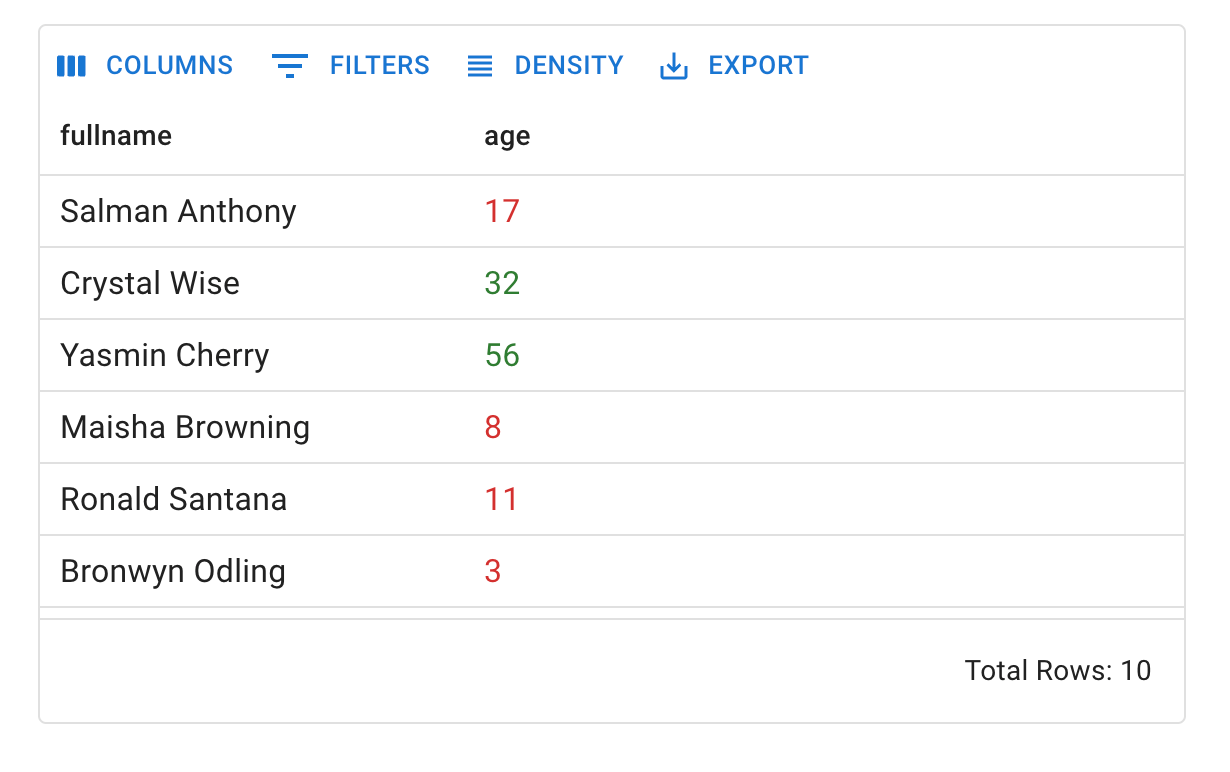Screen dimensions: 1230x772
Task: Click the Columns panel icon
Action: click(71, 65)
